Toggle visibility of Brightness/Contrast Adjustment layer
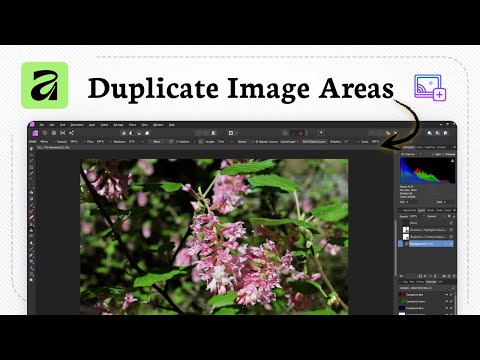The width and height of the screenshot is (480, 360). click(x=451, y=237)
